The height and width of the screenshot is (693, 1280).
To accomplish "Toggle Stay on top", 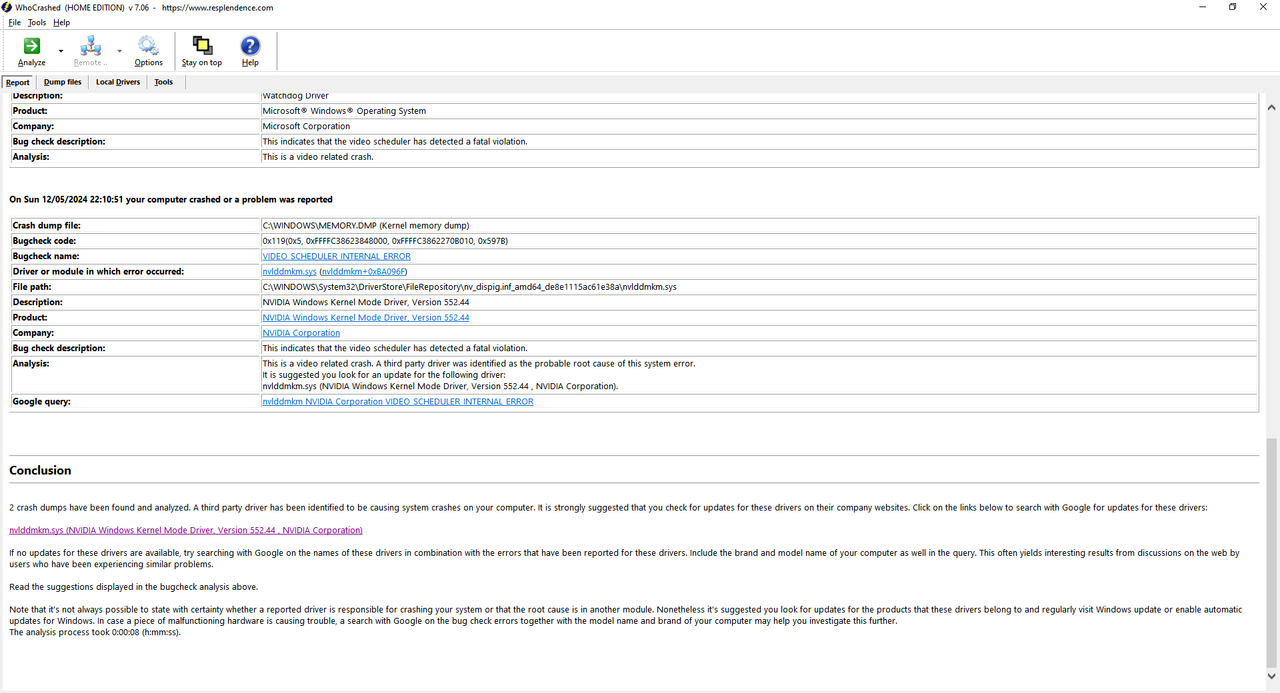I will (202, 51).
